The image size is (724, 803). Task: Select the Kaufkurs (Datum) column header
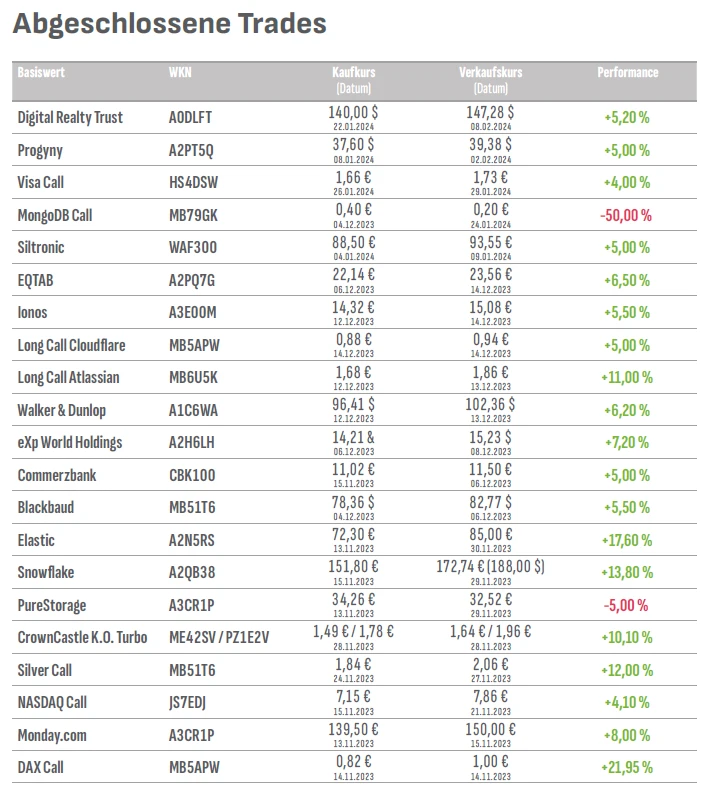pos(353,80)
